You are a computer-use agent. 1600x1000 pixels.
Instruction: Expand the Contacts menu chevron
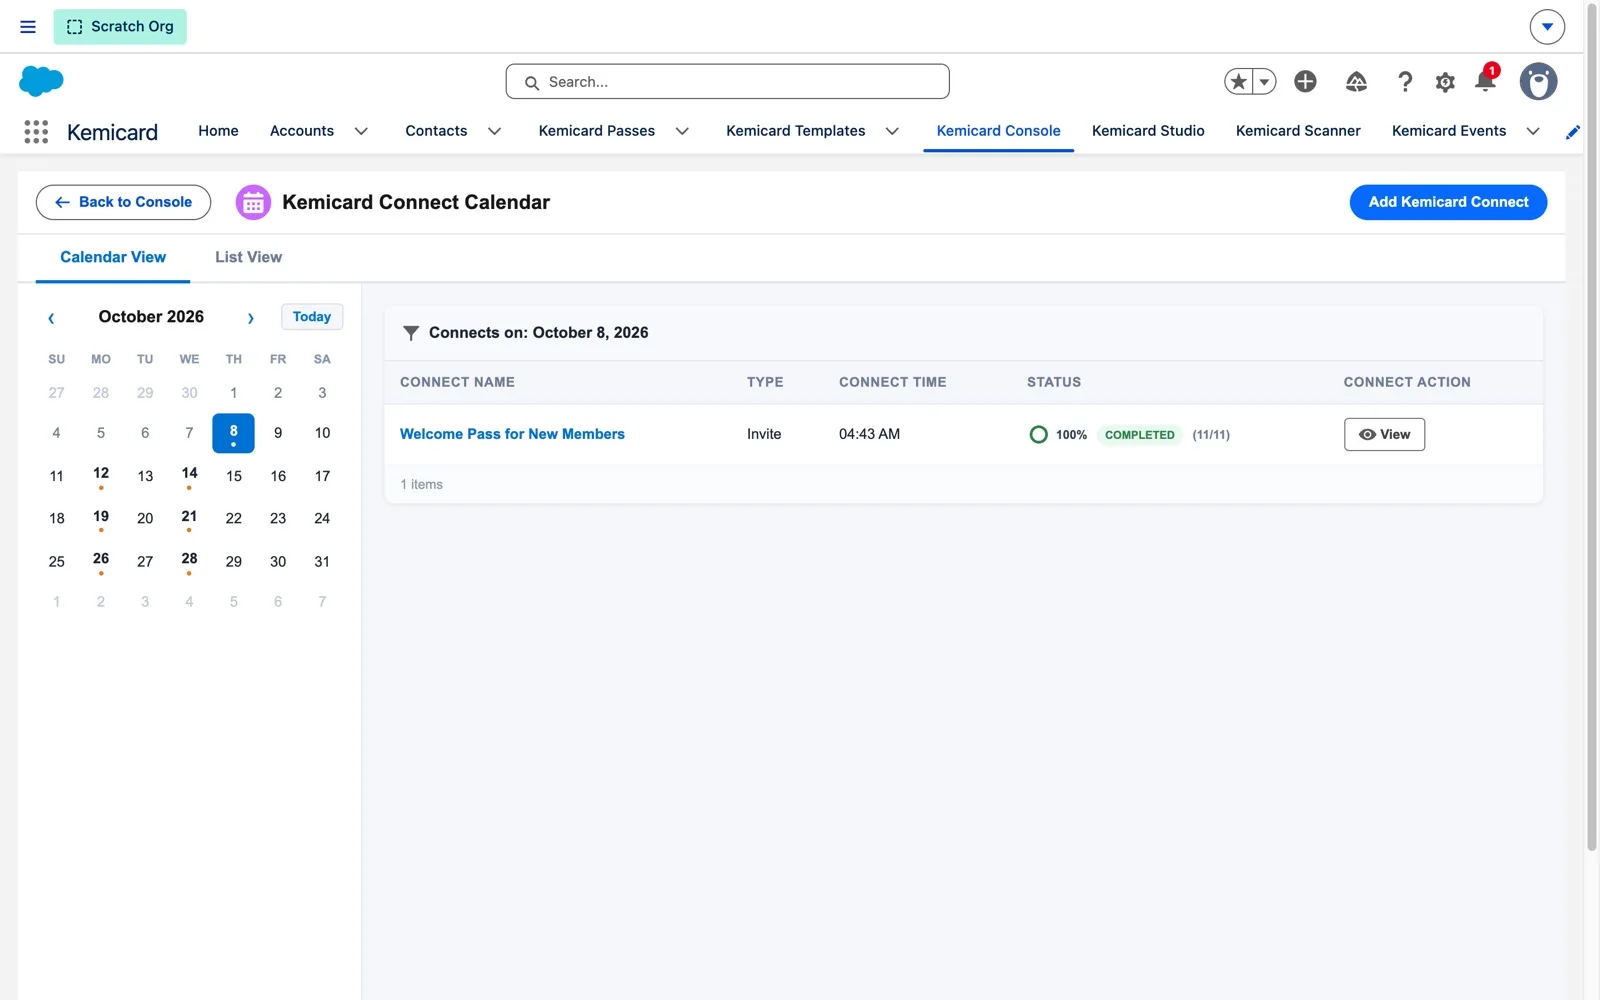click(x=494, y=132)
